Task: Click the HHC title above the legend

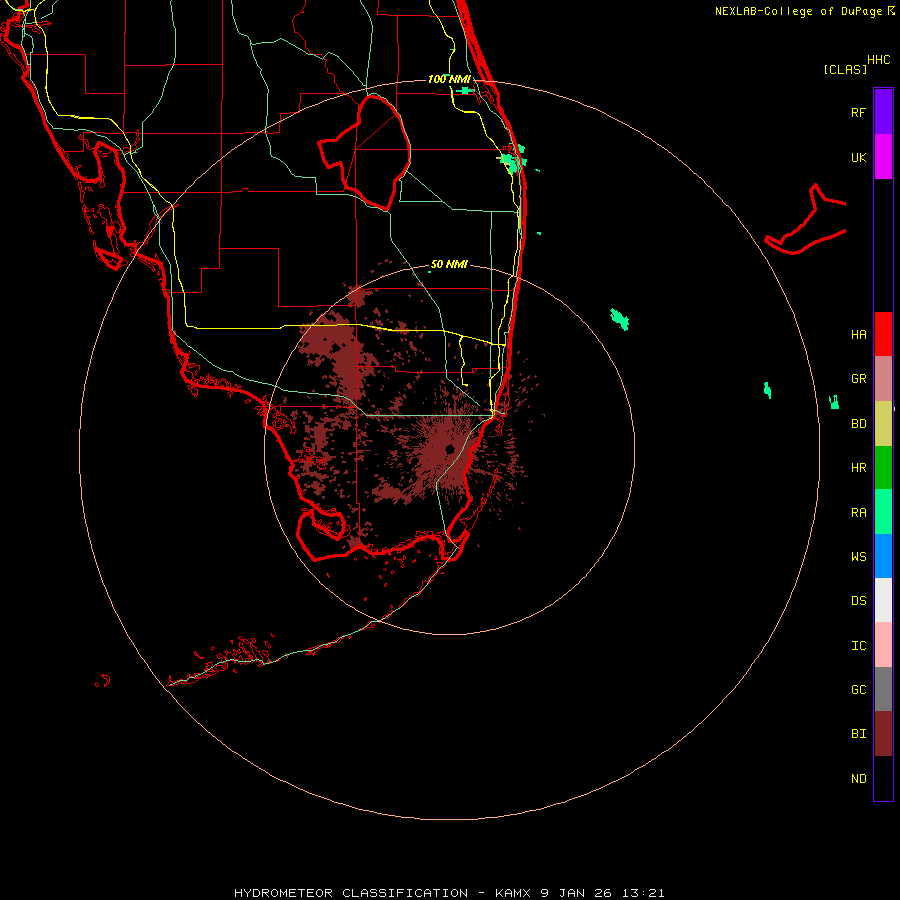Action: [879, 60]
